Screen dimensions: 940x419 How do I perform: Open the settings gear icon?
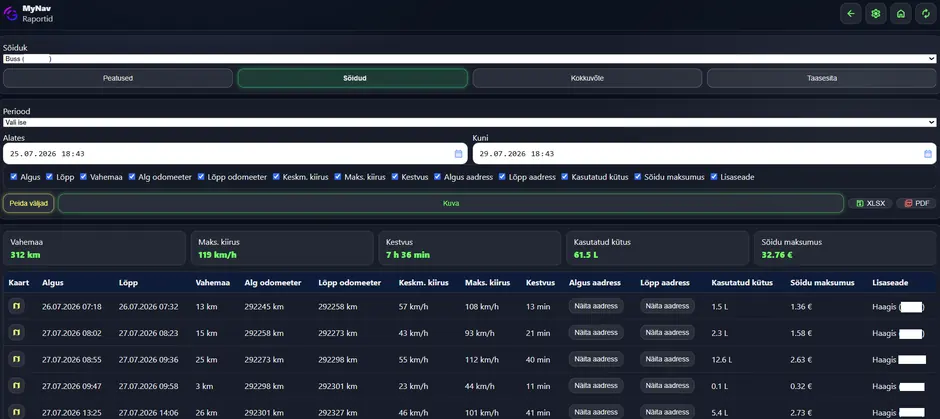tap(876, 13)
